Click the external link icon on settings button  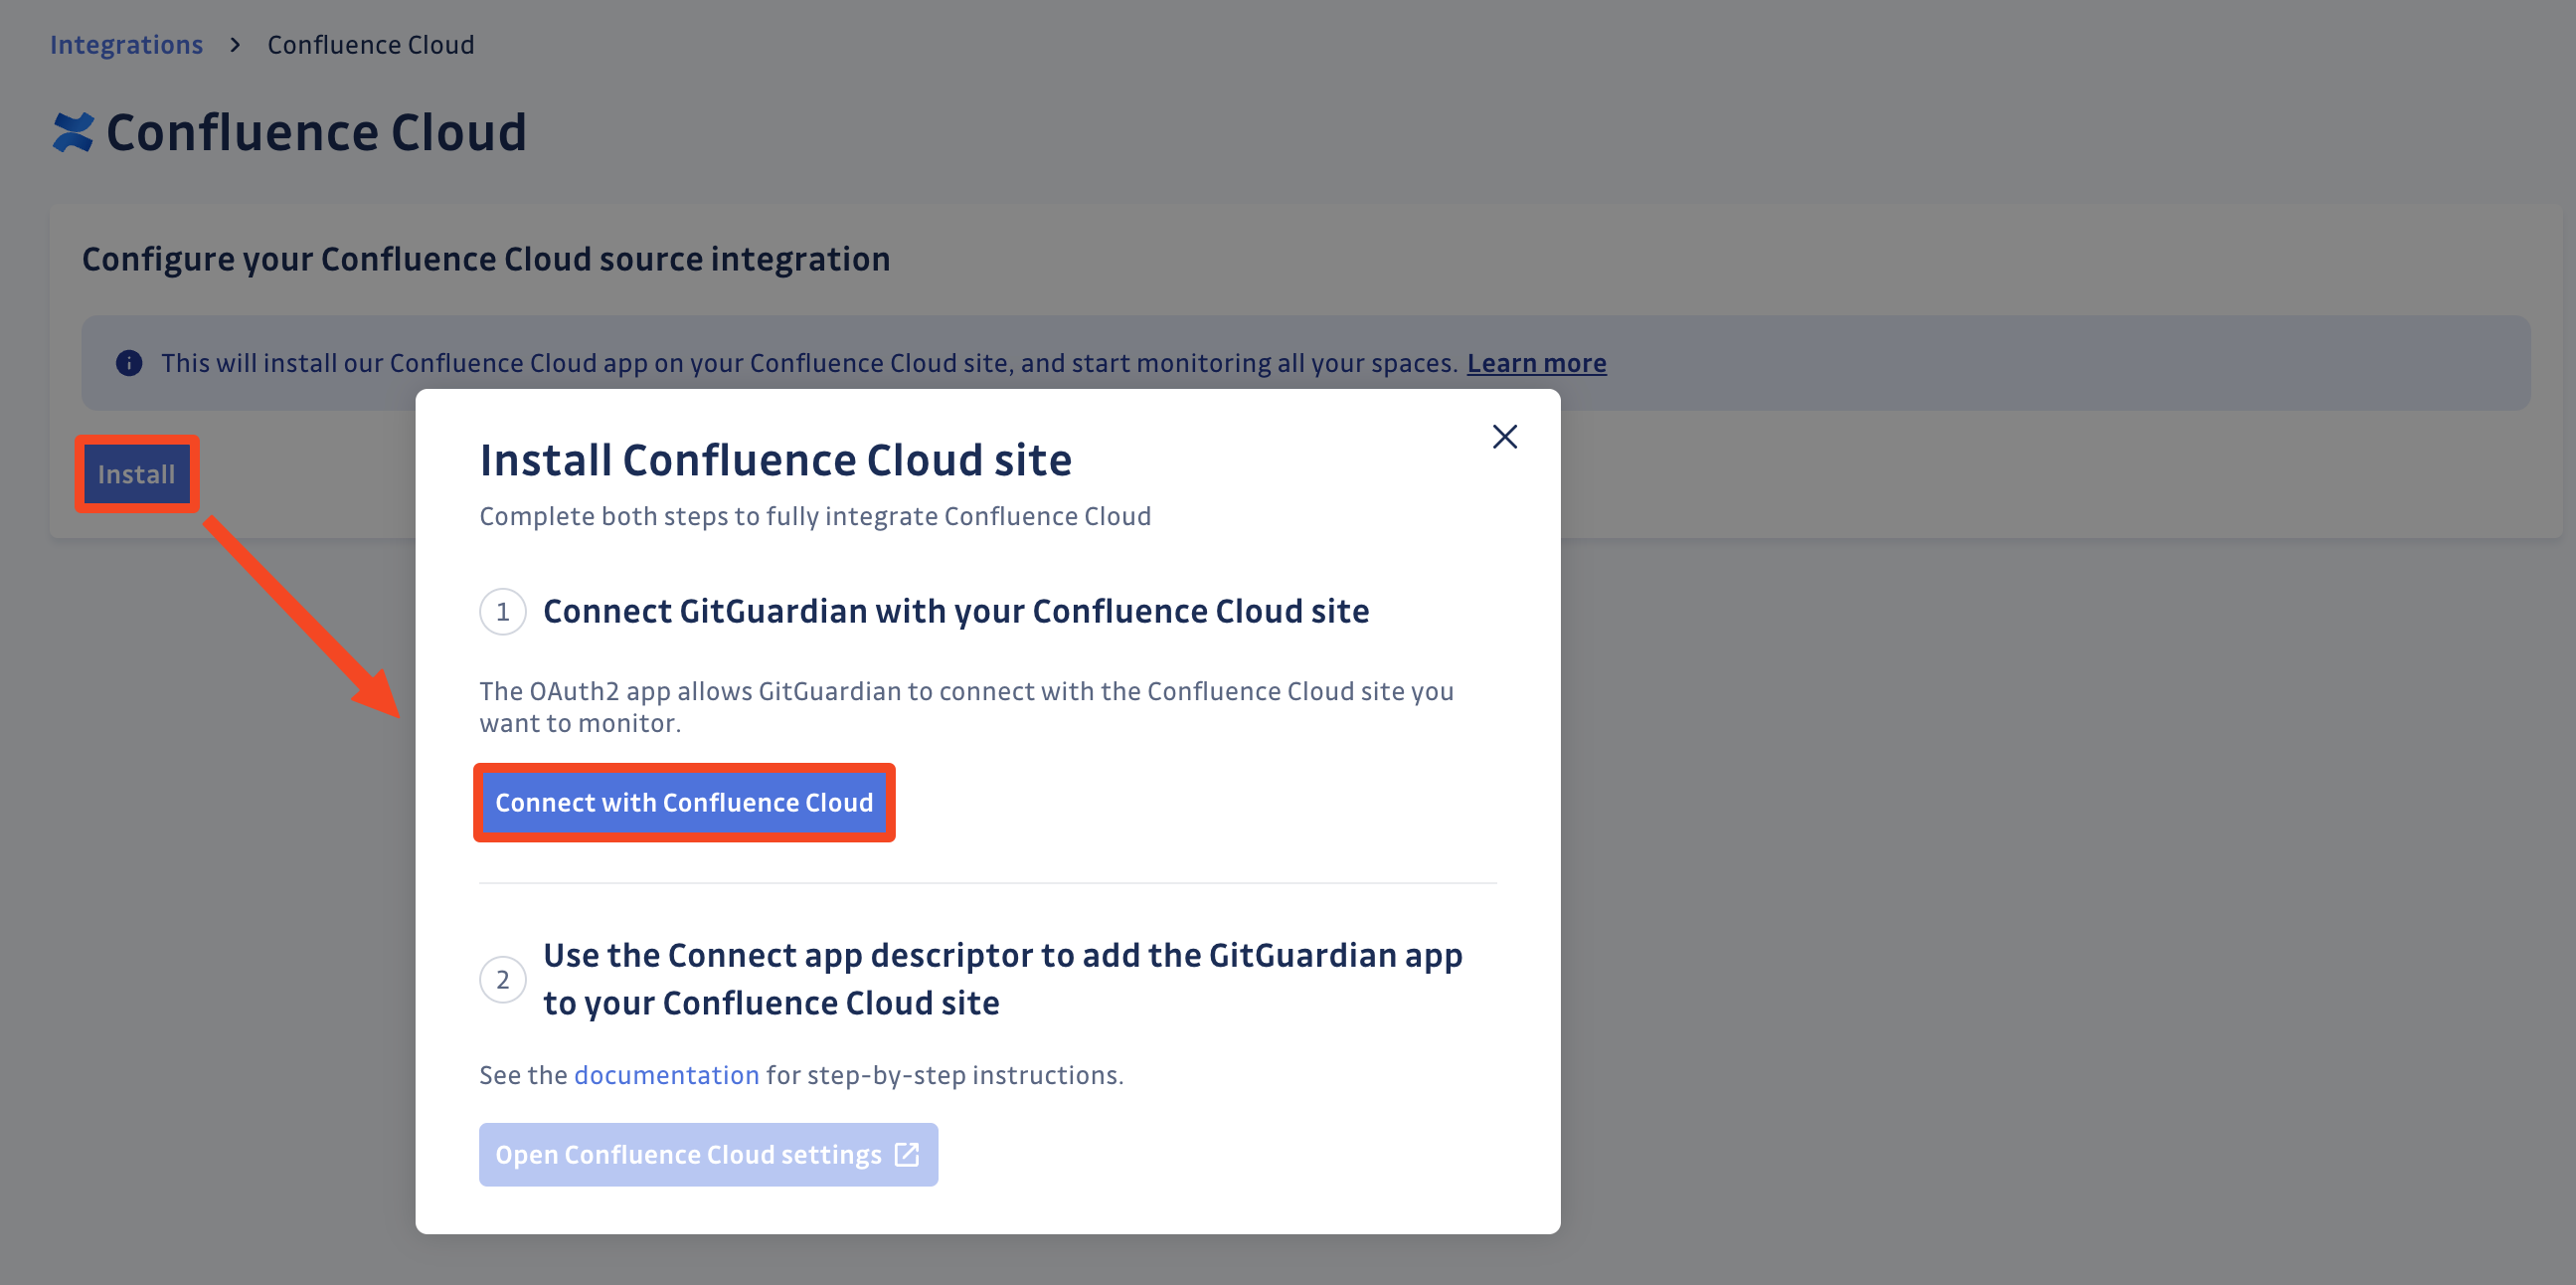coord(907,1154)
